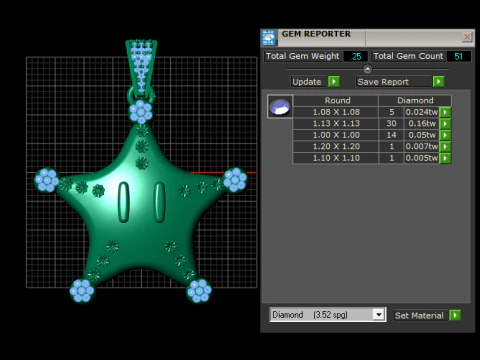This screenshot has height=360, width=480.
Task: Click the Round column header
Action: click(336, 100)
